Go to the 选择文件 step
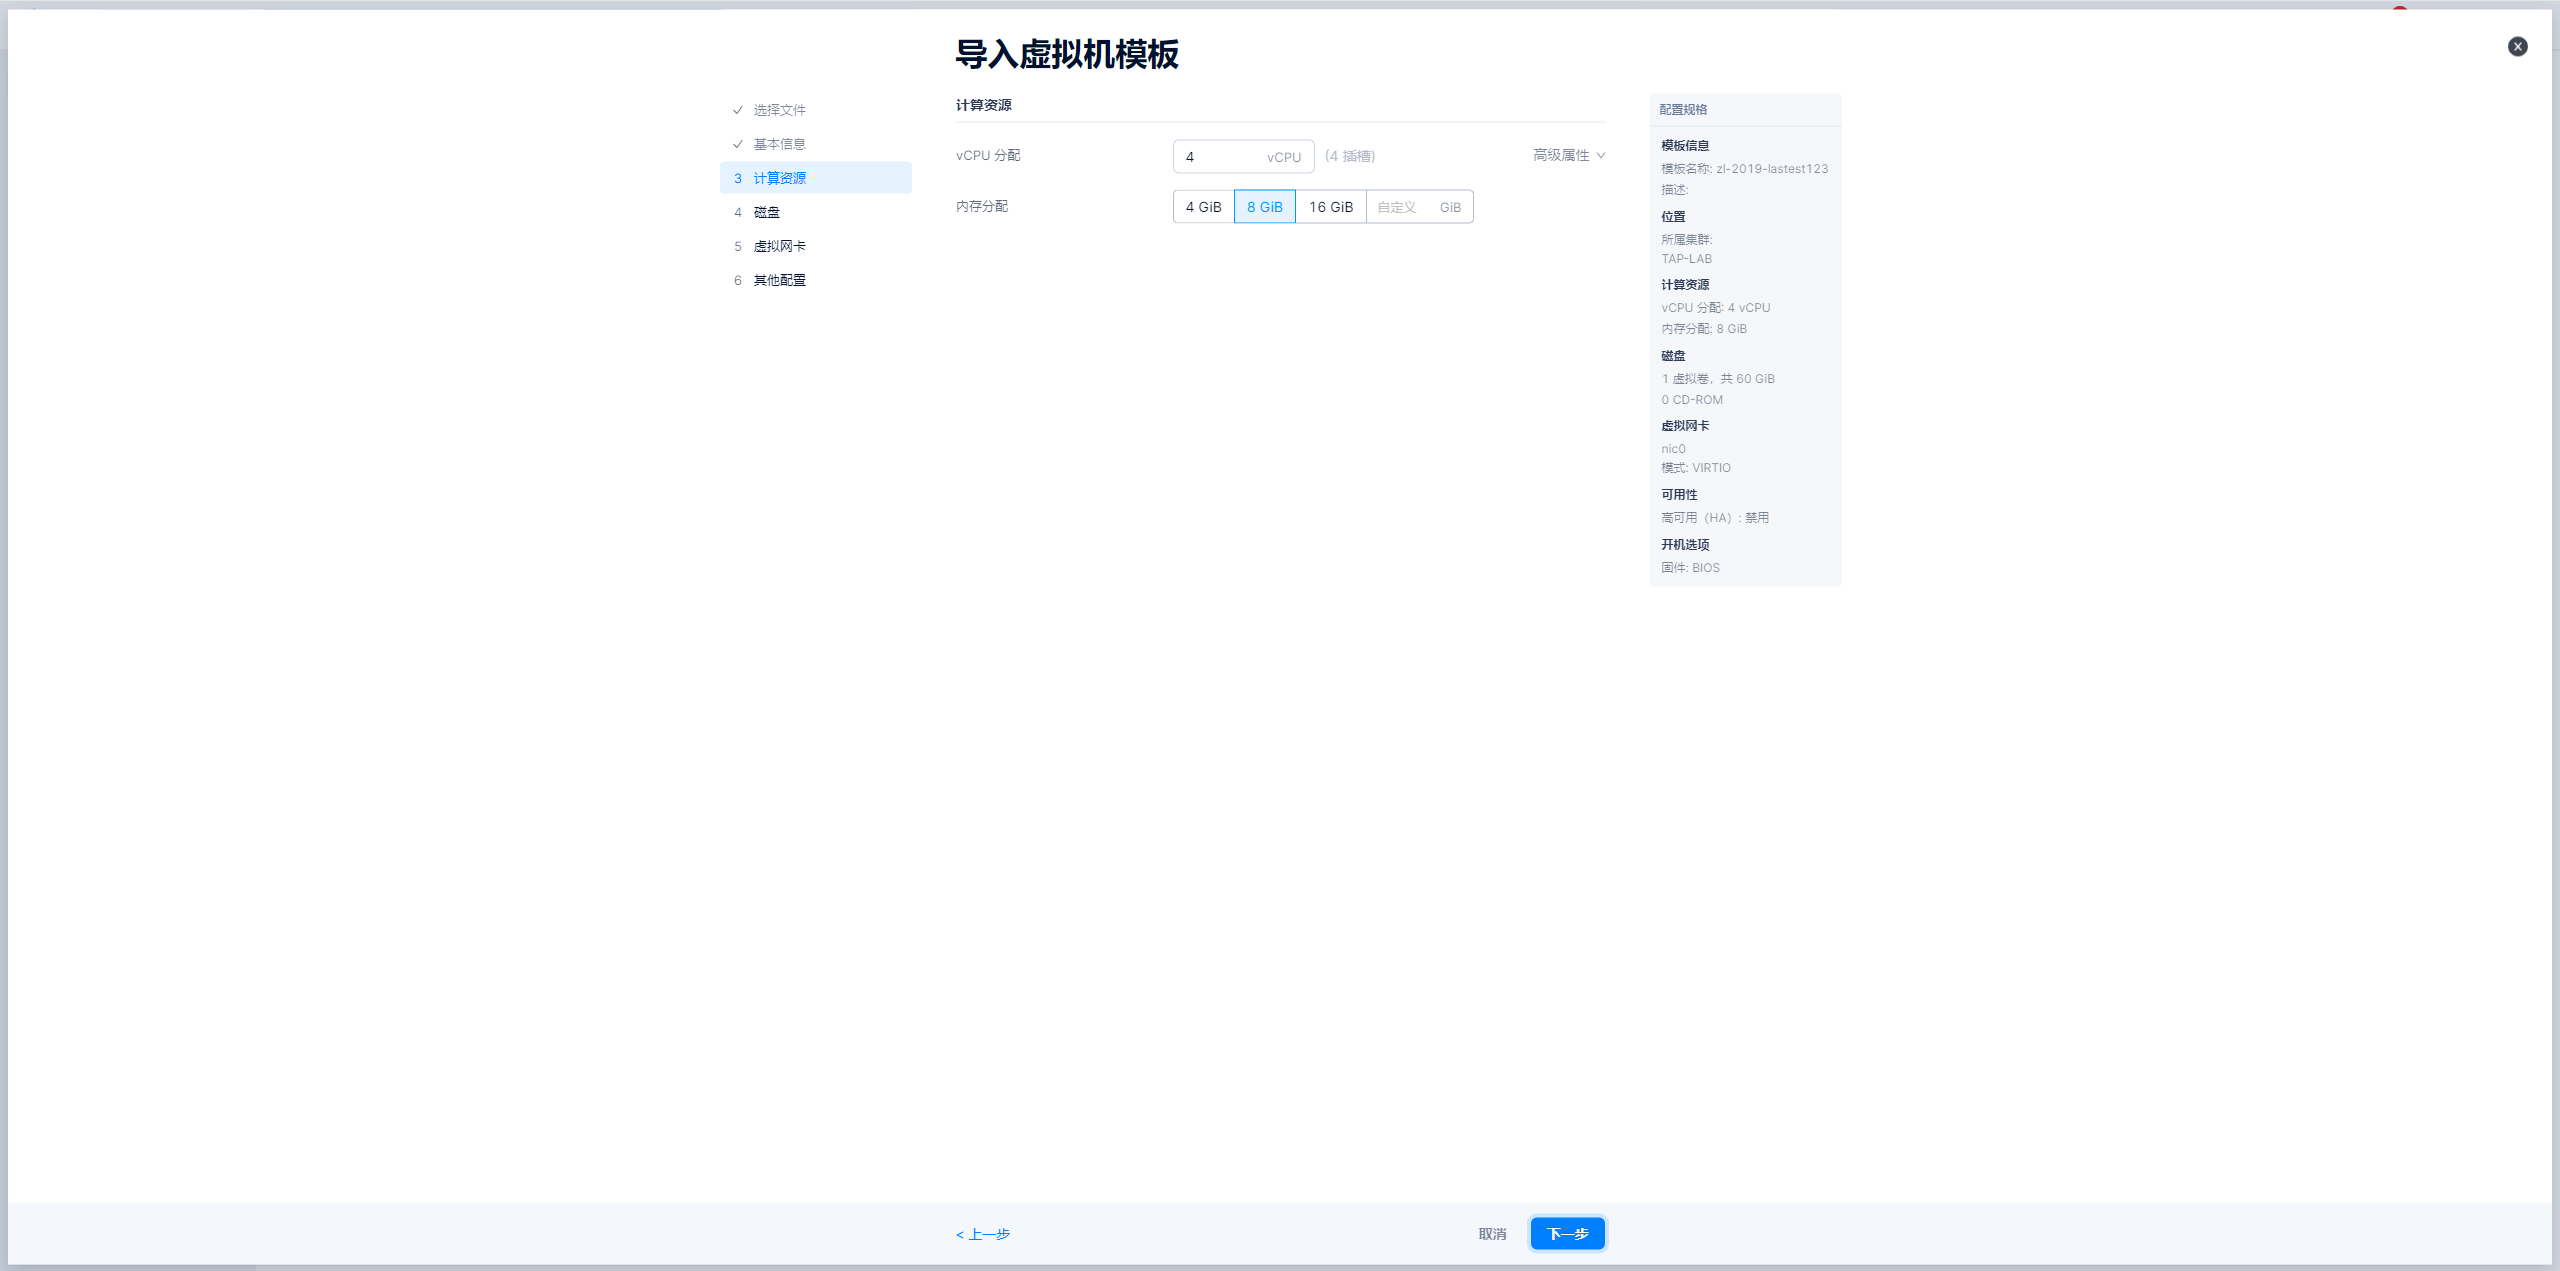Screen dimensions: 2560x1271 815,110
